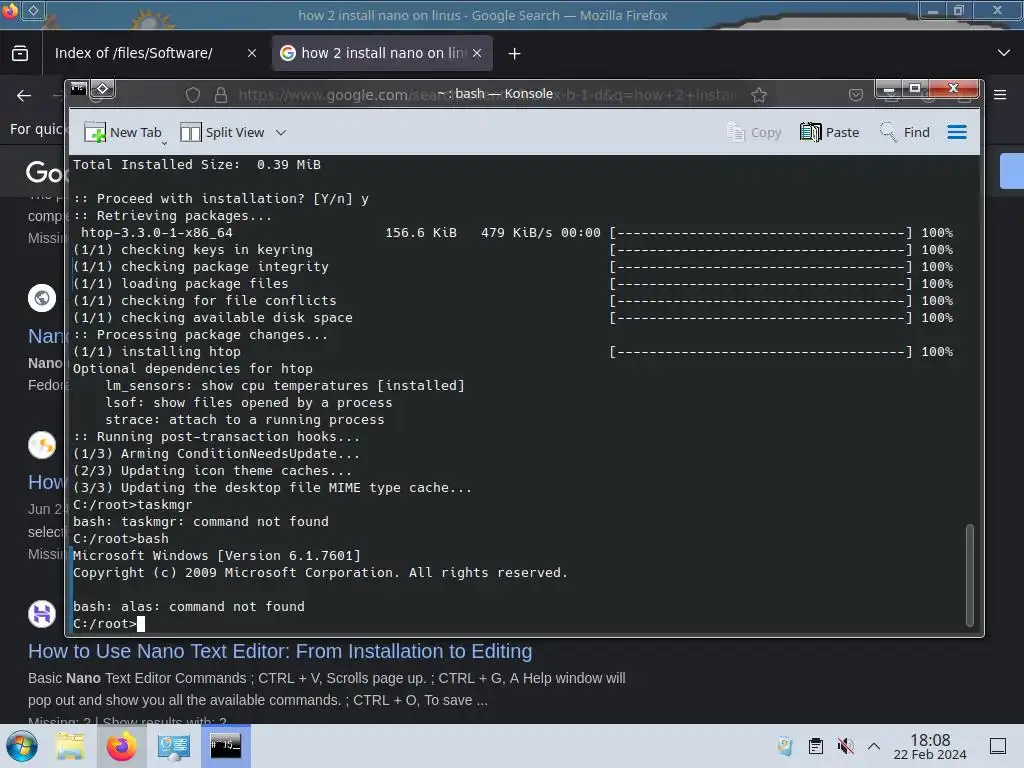Open the file manager from the taskbar

click(70, 746)
